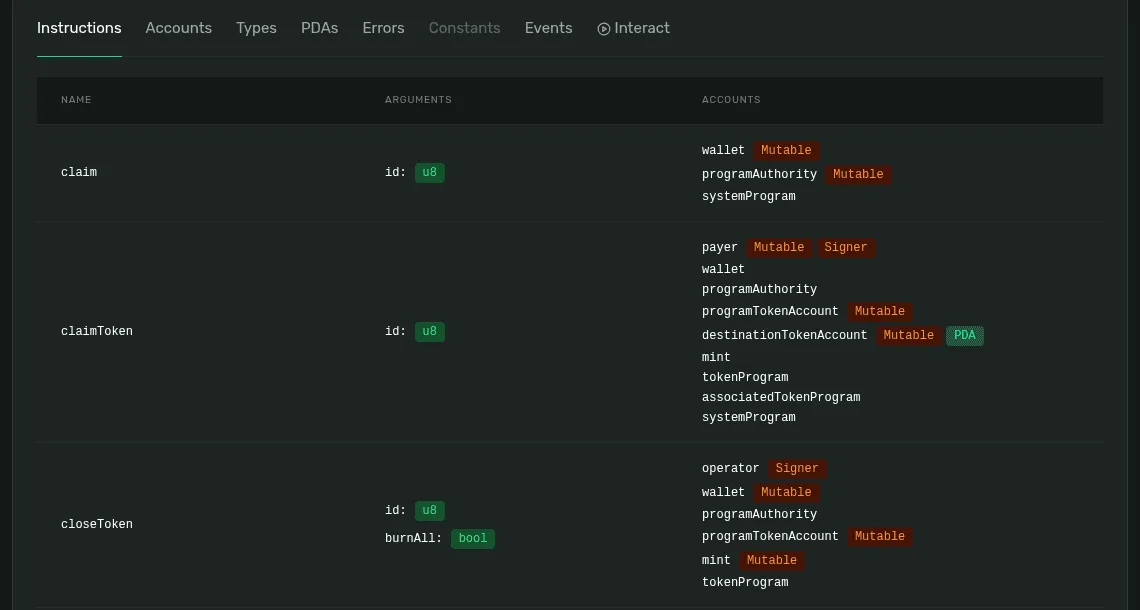The image size is (1140, 610).
Task: Select the claimToken instruction name
Action: 97,331
